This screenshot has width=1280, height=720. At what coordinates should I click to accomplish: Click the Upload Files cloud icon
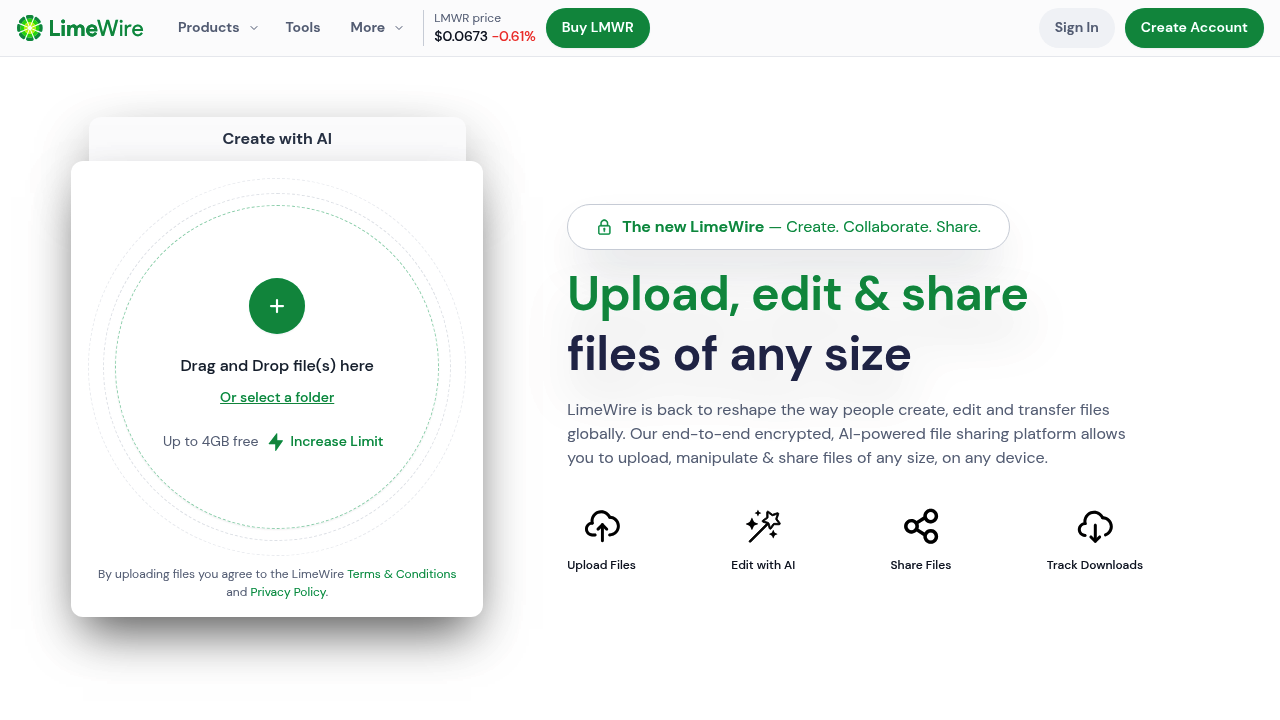point(602,526)
